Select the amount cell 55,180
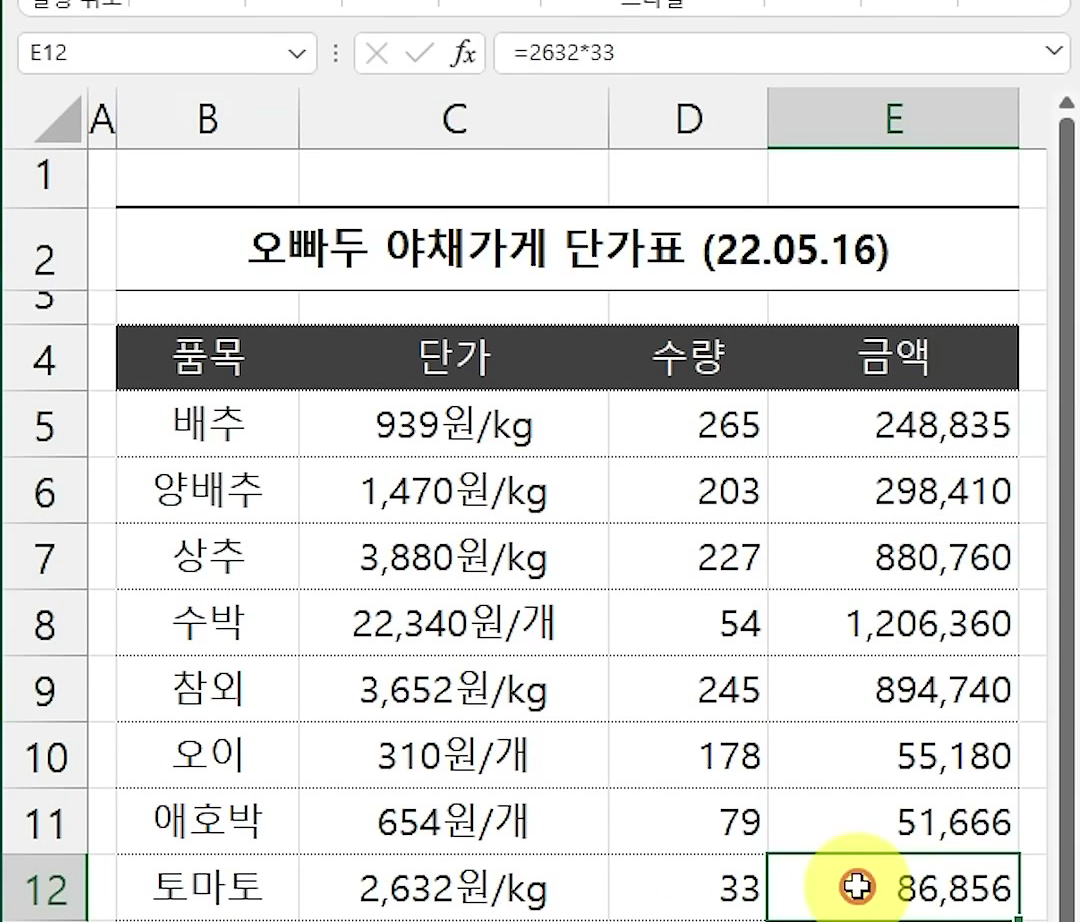 (893, 755)
